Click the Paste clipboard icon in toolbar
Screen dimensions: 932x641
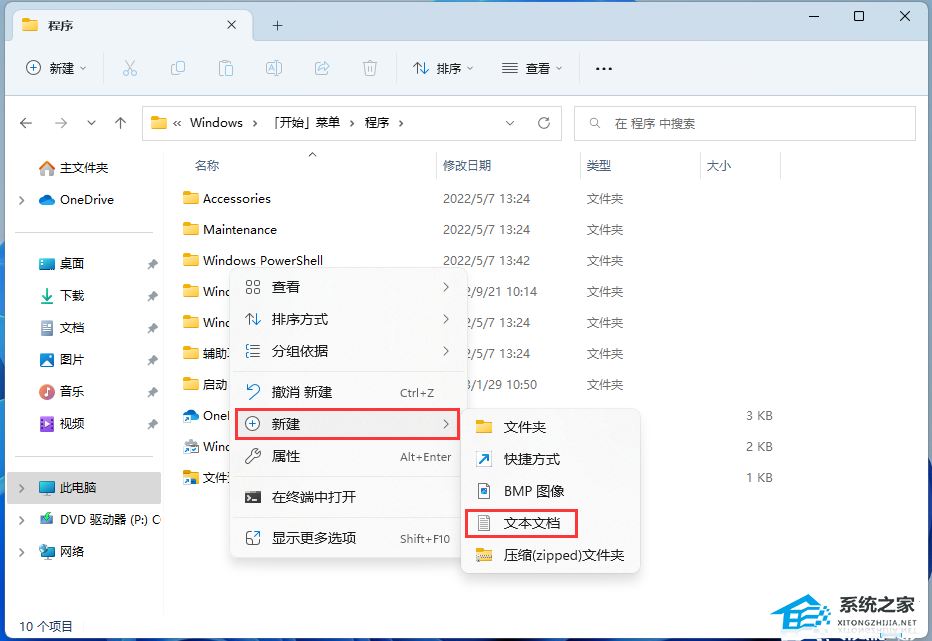pyautogui.click(x=226, y=68)
